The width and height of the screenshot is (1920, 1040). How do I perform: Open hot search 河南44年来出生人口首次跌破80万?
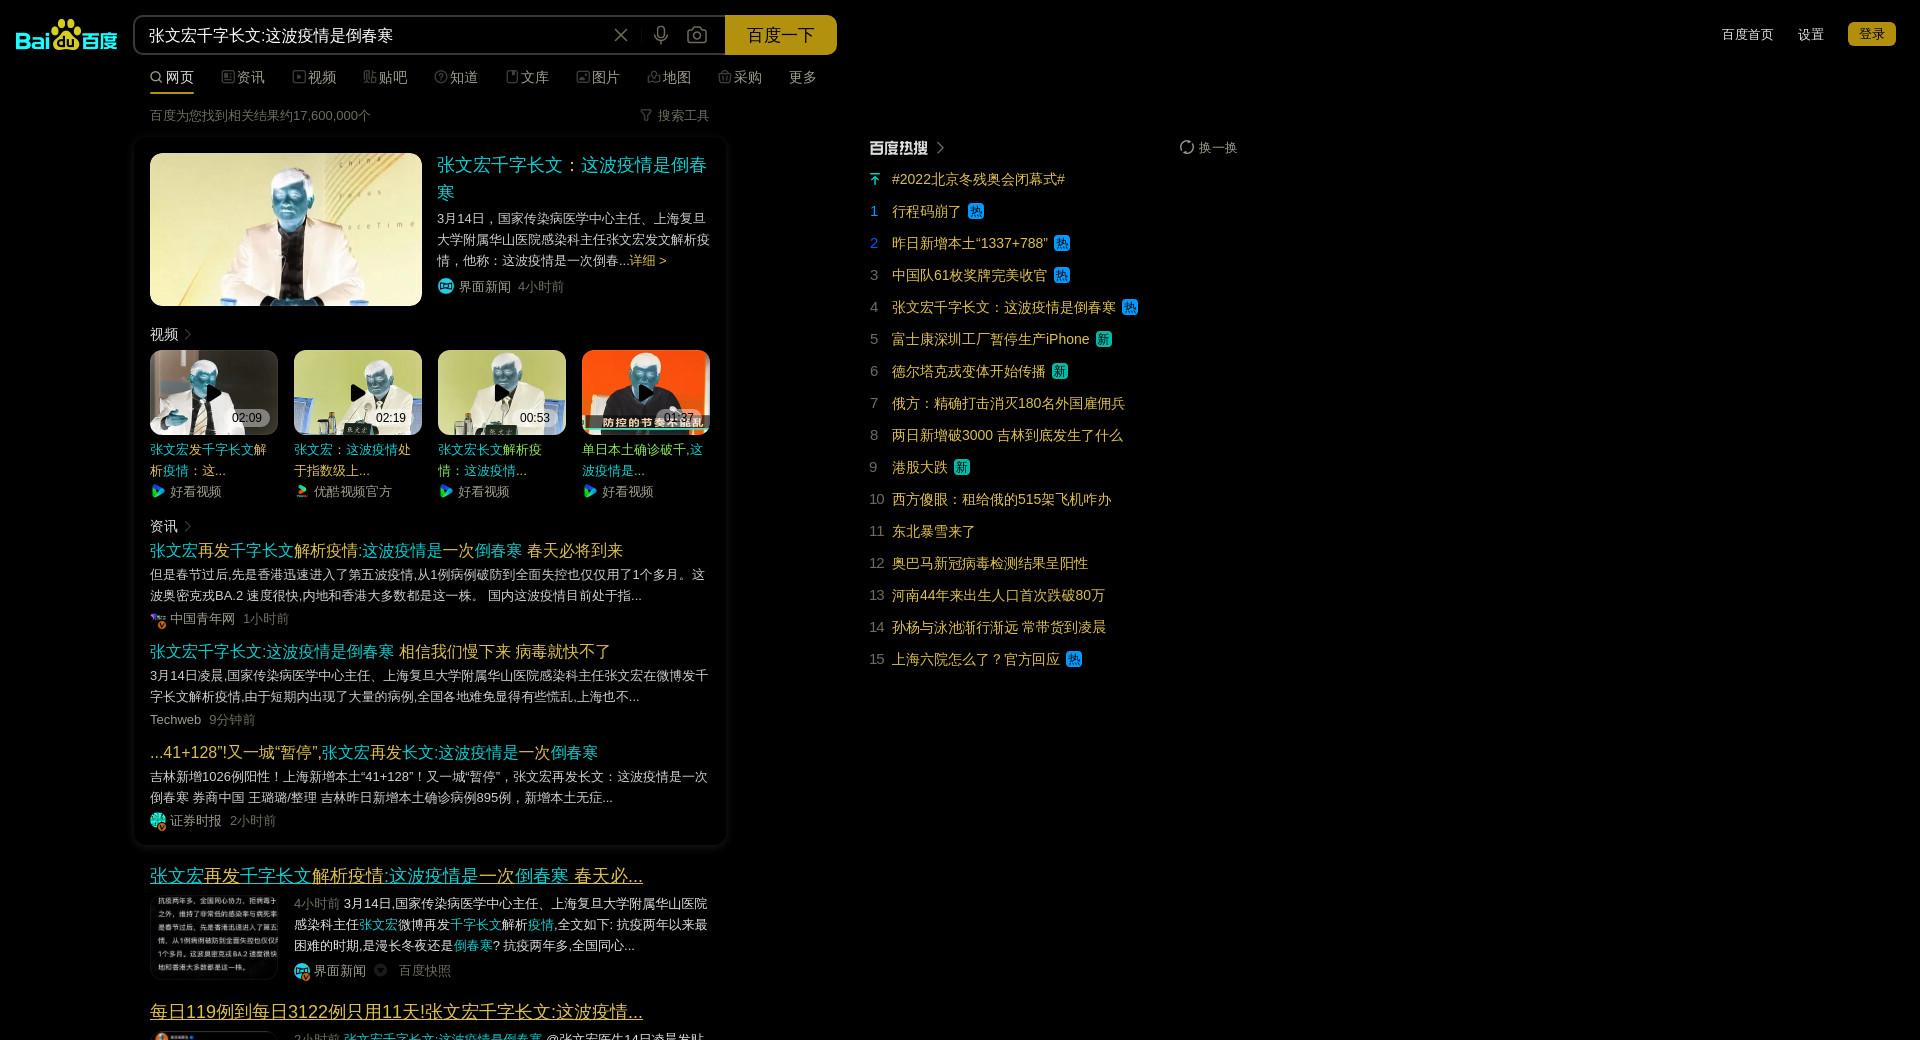pyautogui.click(x=998, y=595)
